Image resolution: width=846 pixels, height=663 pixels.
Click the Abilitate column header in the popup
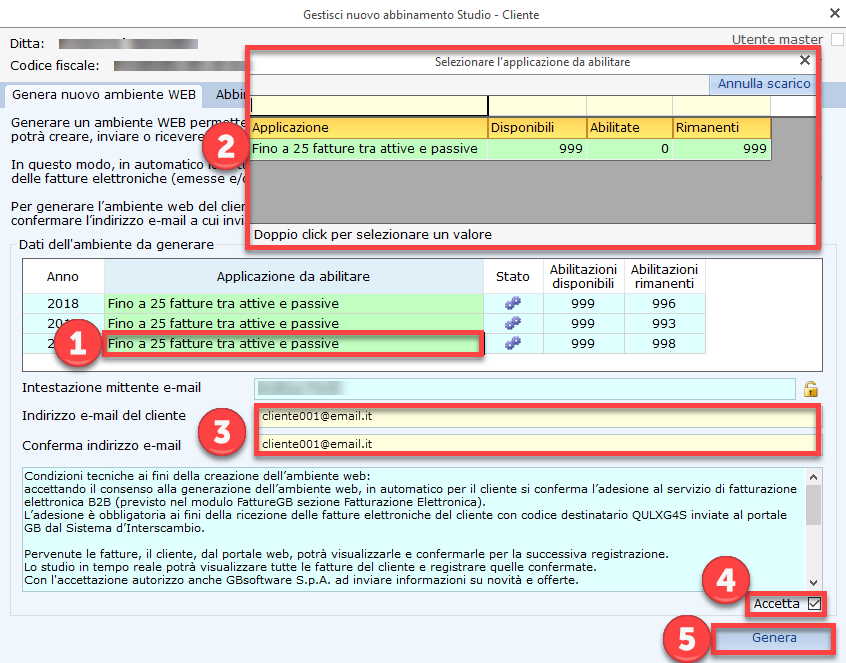pos(630,128)
